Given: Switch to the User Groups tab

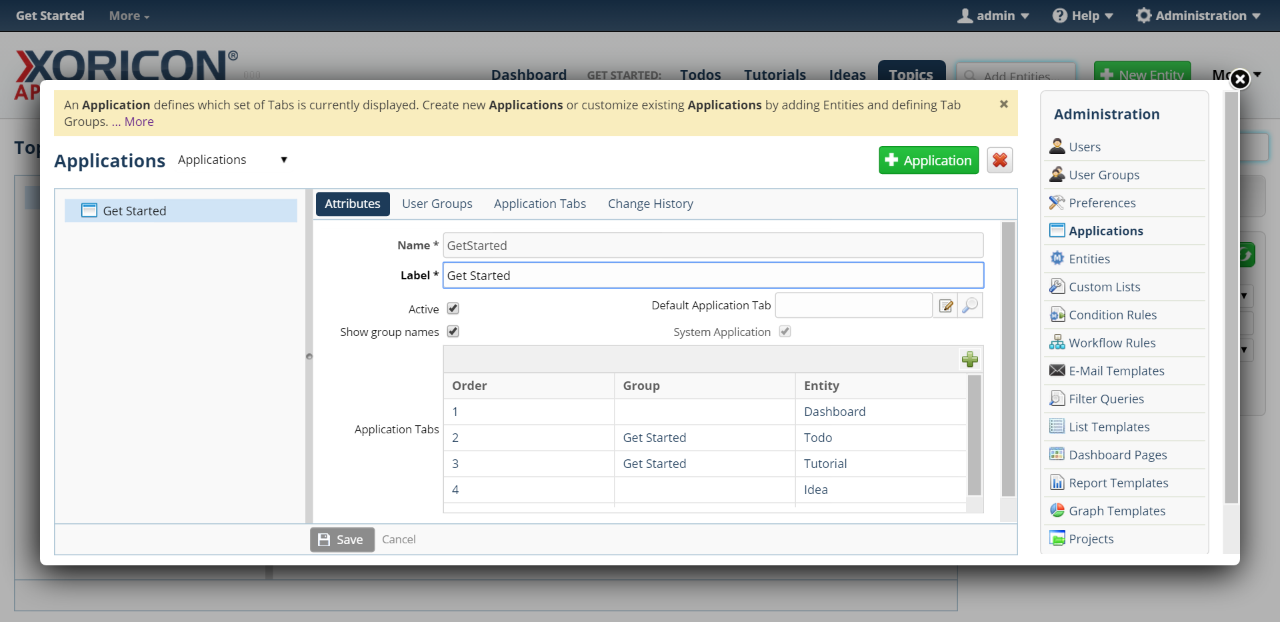Looking at the screenshot, I should pos(437,204).
